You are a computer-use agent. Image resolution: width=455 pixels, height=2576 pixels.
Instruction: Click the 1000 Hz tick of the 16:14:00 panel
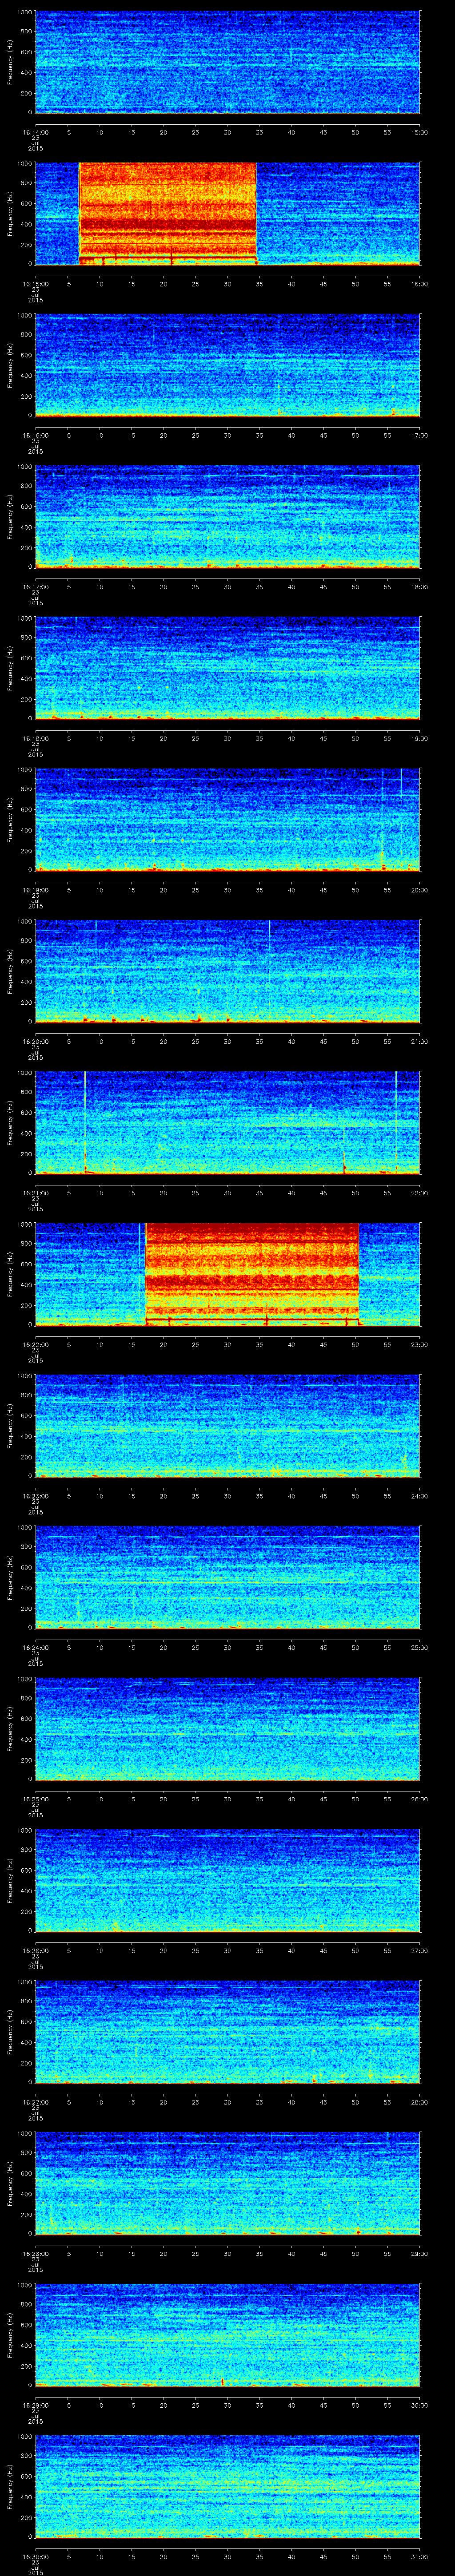click(24, 13)
